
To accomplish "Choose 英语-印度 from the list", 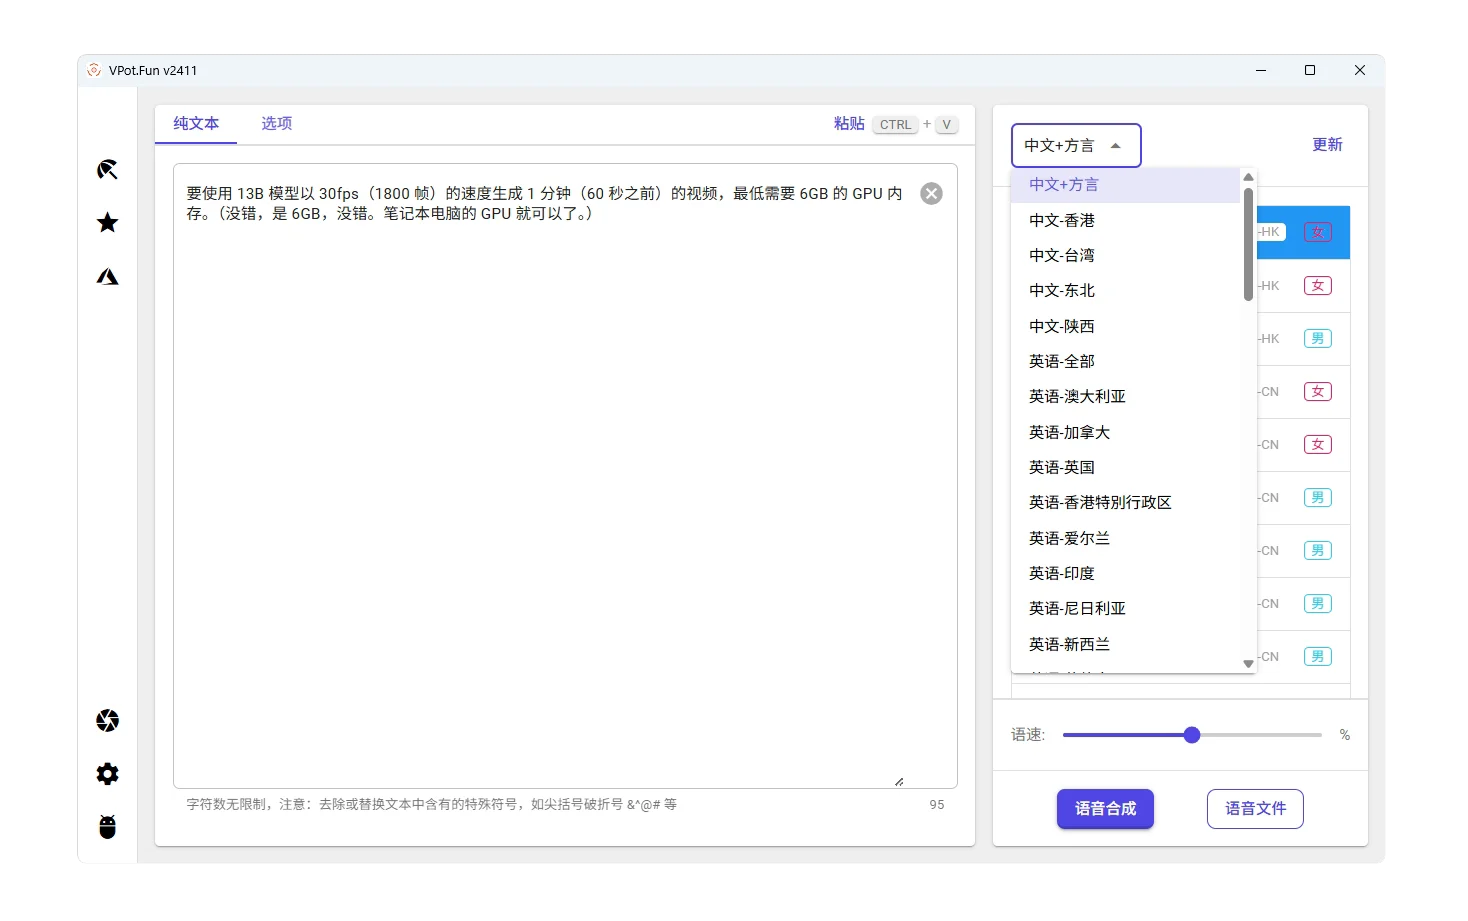I will click(1126, 573).
